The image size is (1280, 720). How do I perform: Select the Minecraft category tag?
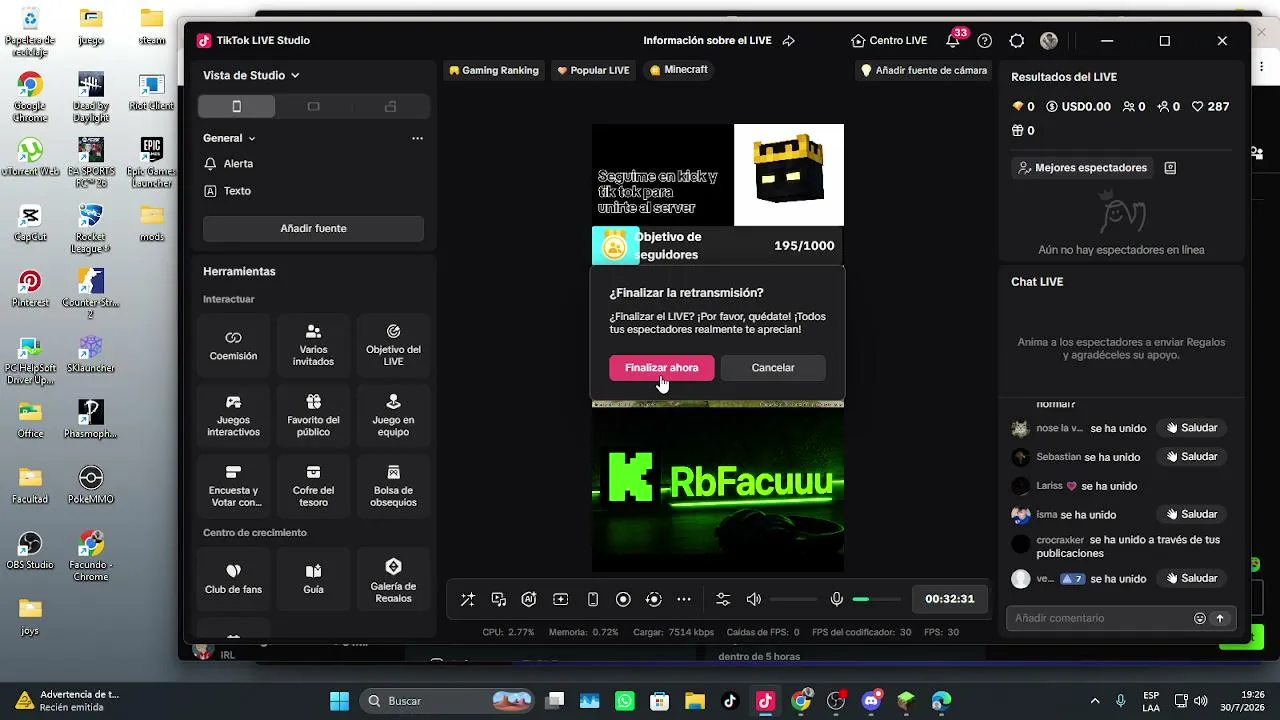[x=679, y=70]
